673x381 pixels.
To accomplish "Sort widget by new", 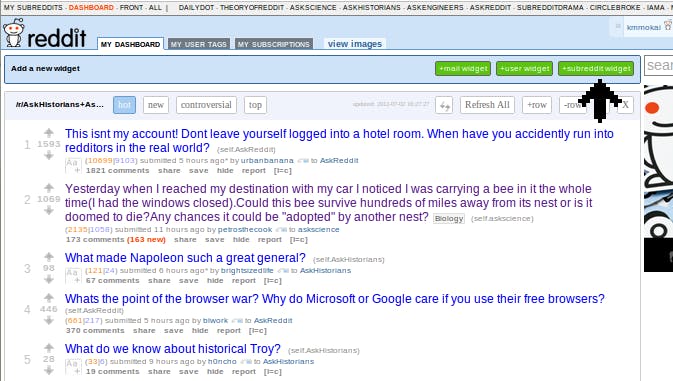I will click(x=156, y=105).
